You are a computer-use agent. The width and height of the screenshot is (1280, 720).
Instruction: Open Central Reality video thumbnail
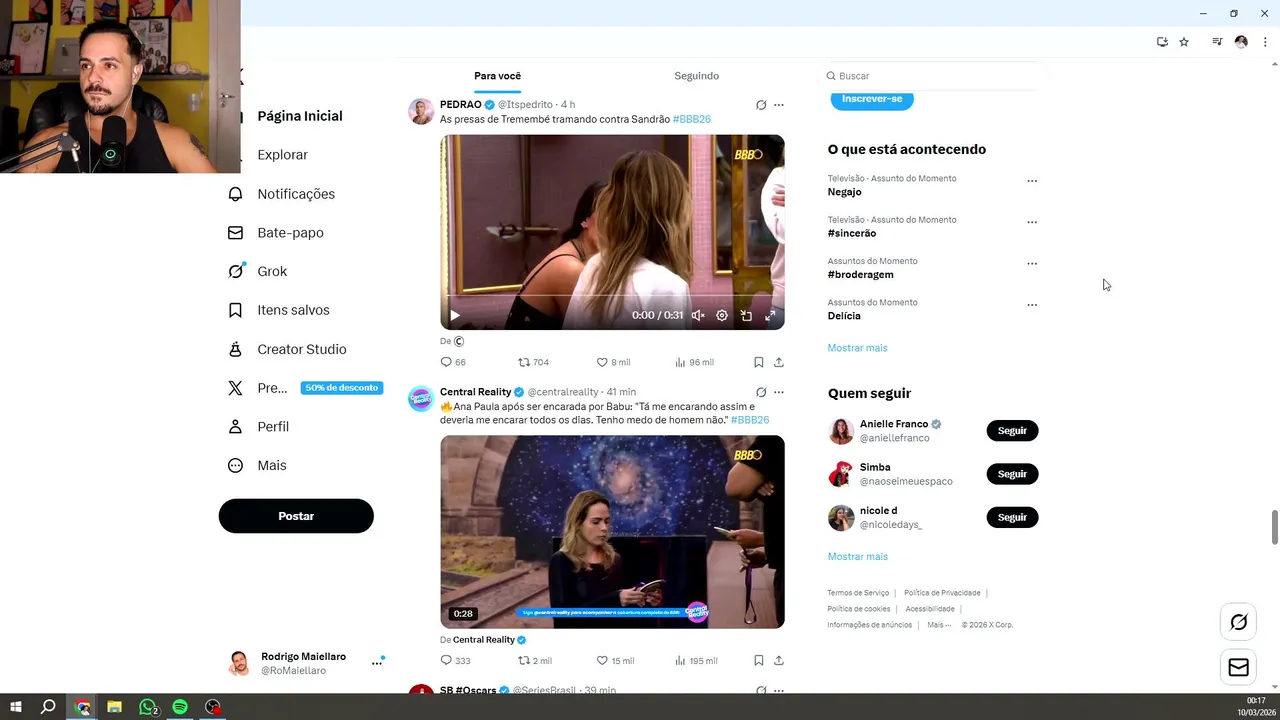tap(612, 532)
